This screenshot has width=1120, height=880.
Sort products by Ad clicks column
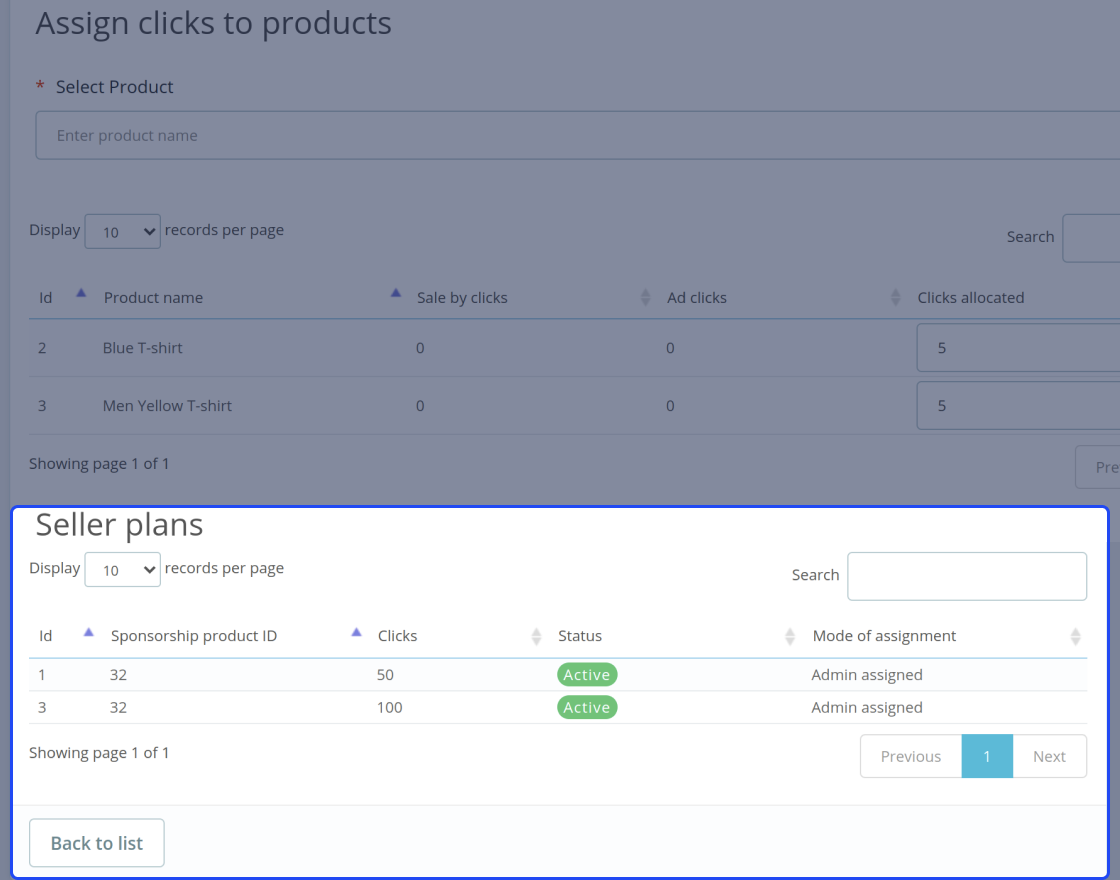783,297
